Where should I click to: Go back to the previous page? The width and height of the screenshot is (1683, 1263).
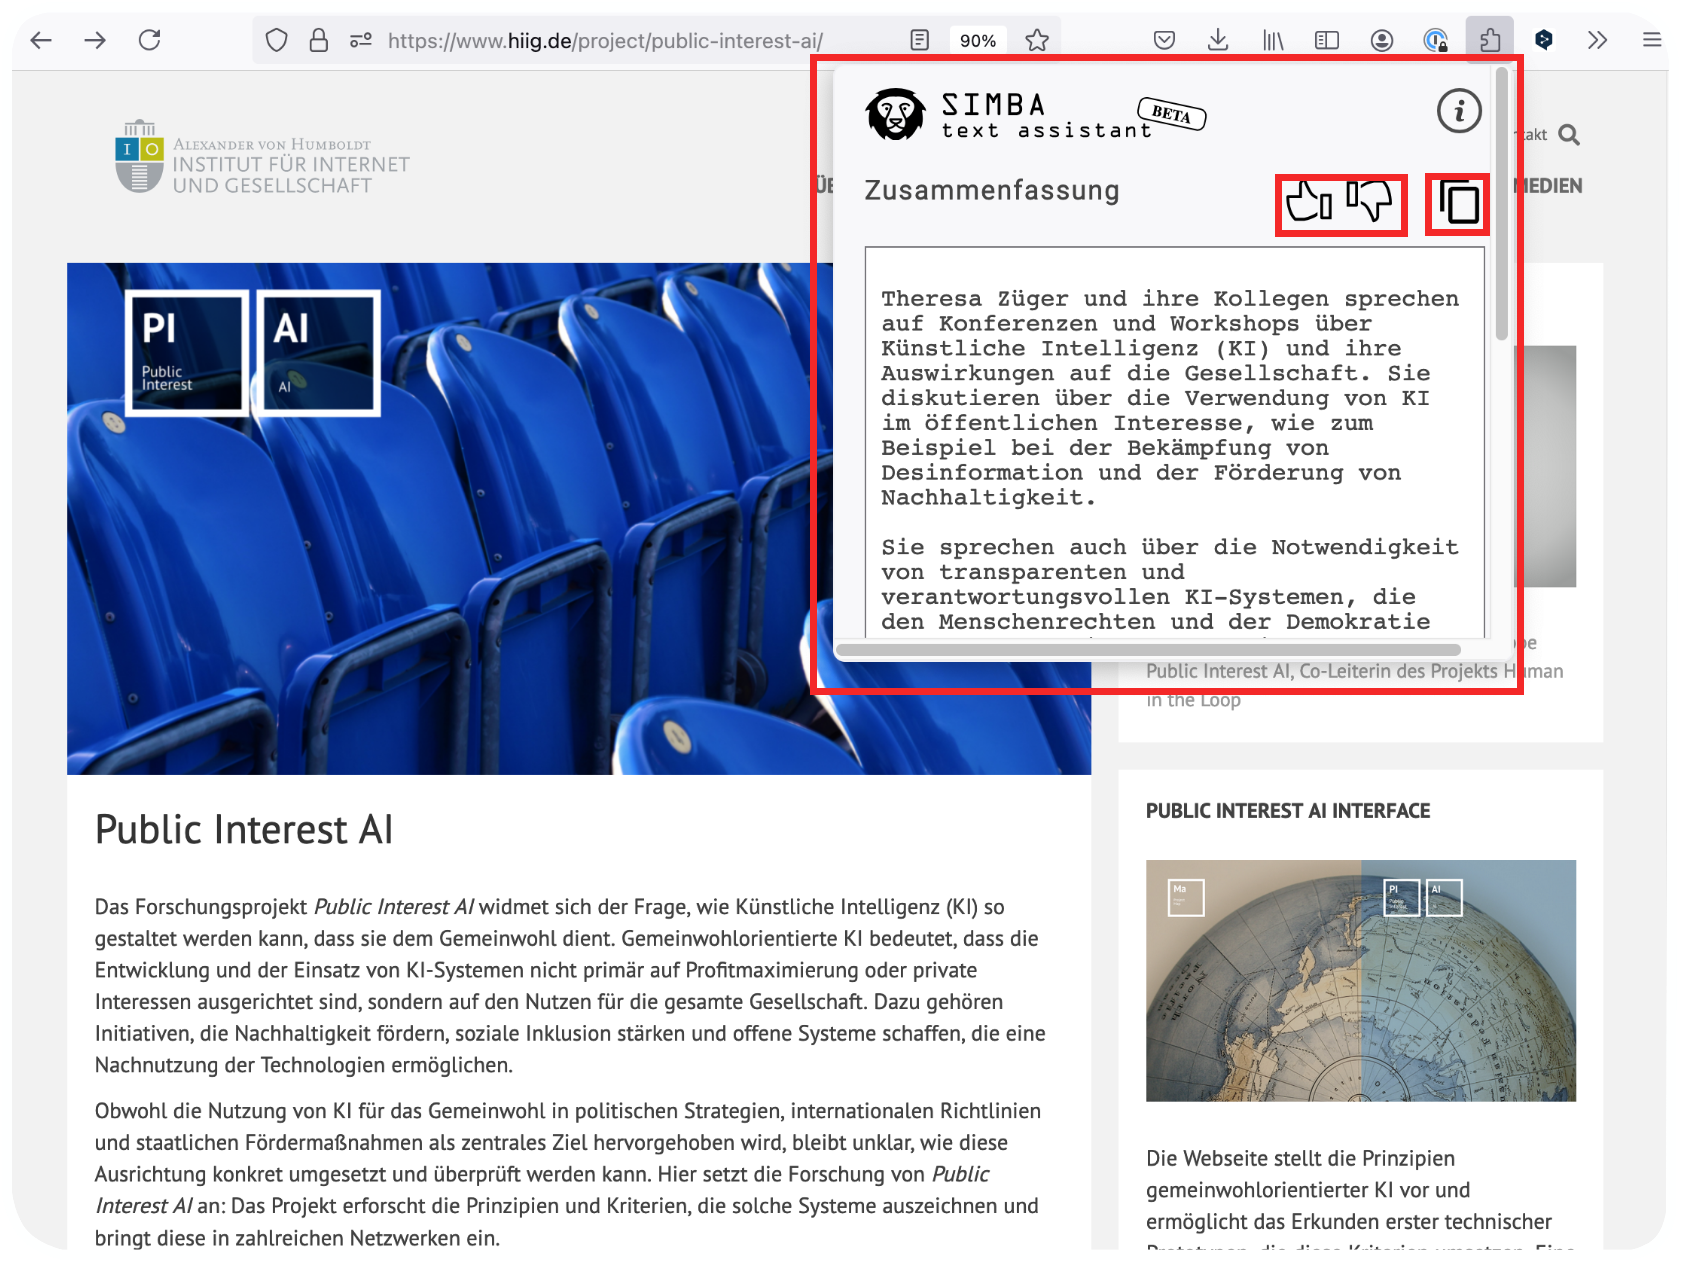pos(41,40)
